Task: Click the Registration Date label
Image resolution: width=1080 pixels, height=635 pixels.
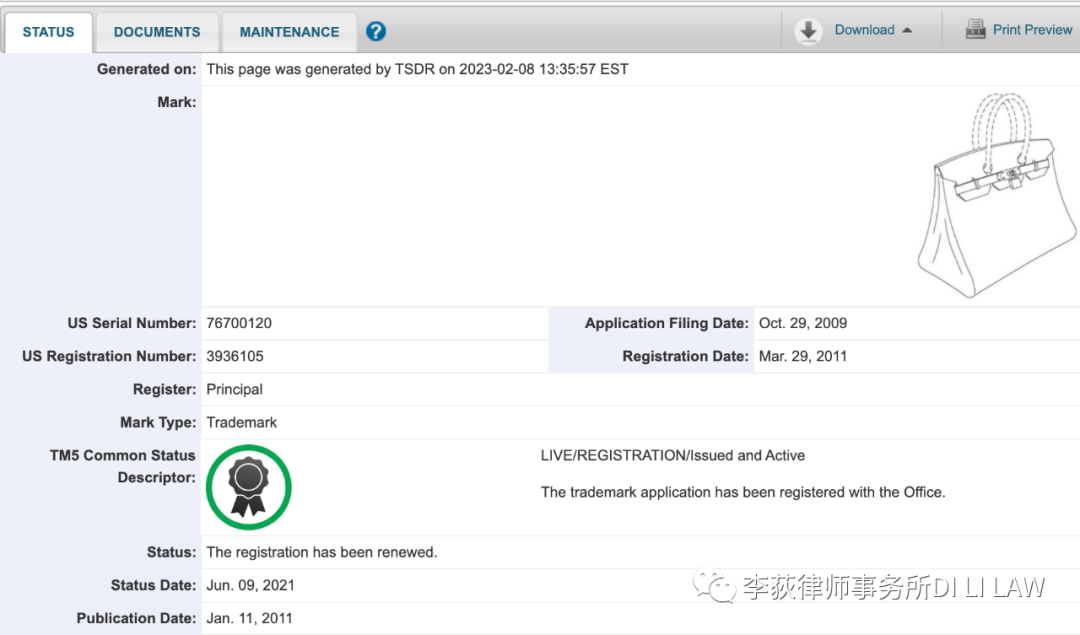Action: pos(685,356)
